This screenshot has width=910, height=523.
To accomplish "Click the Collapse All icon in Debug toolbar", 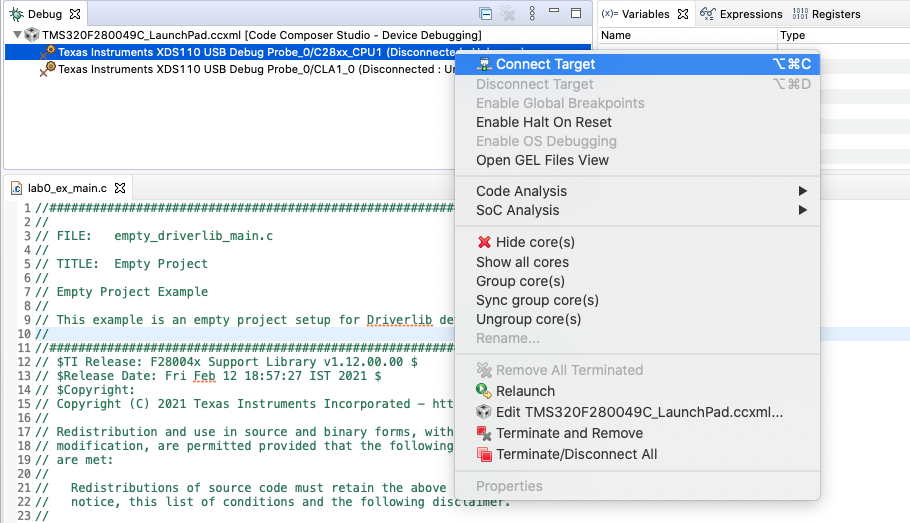I will pyautogui.click(x=485, y=14).
